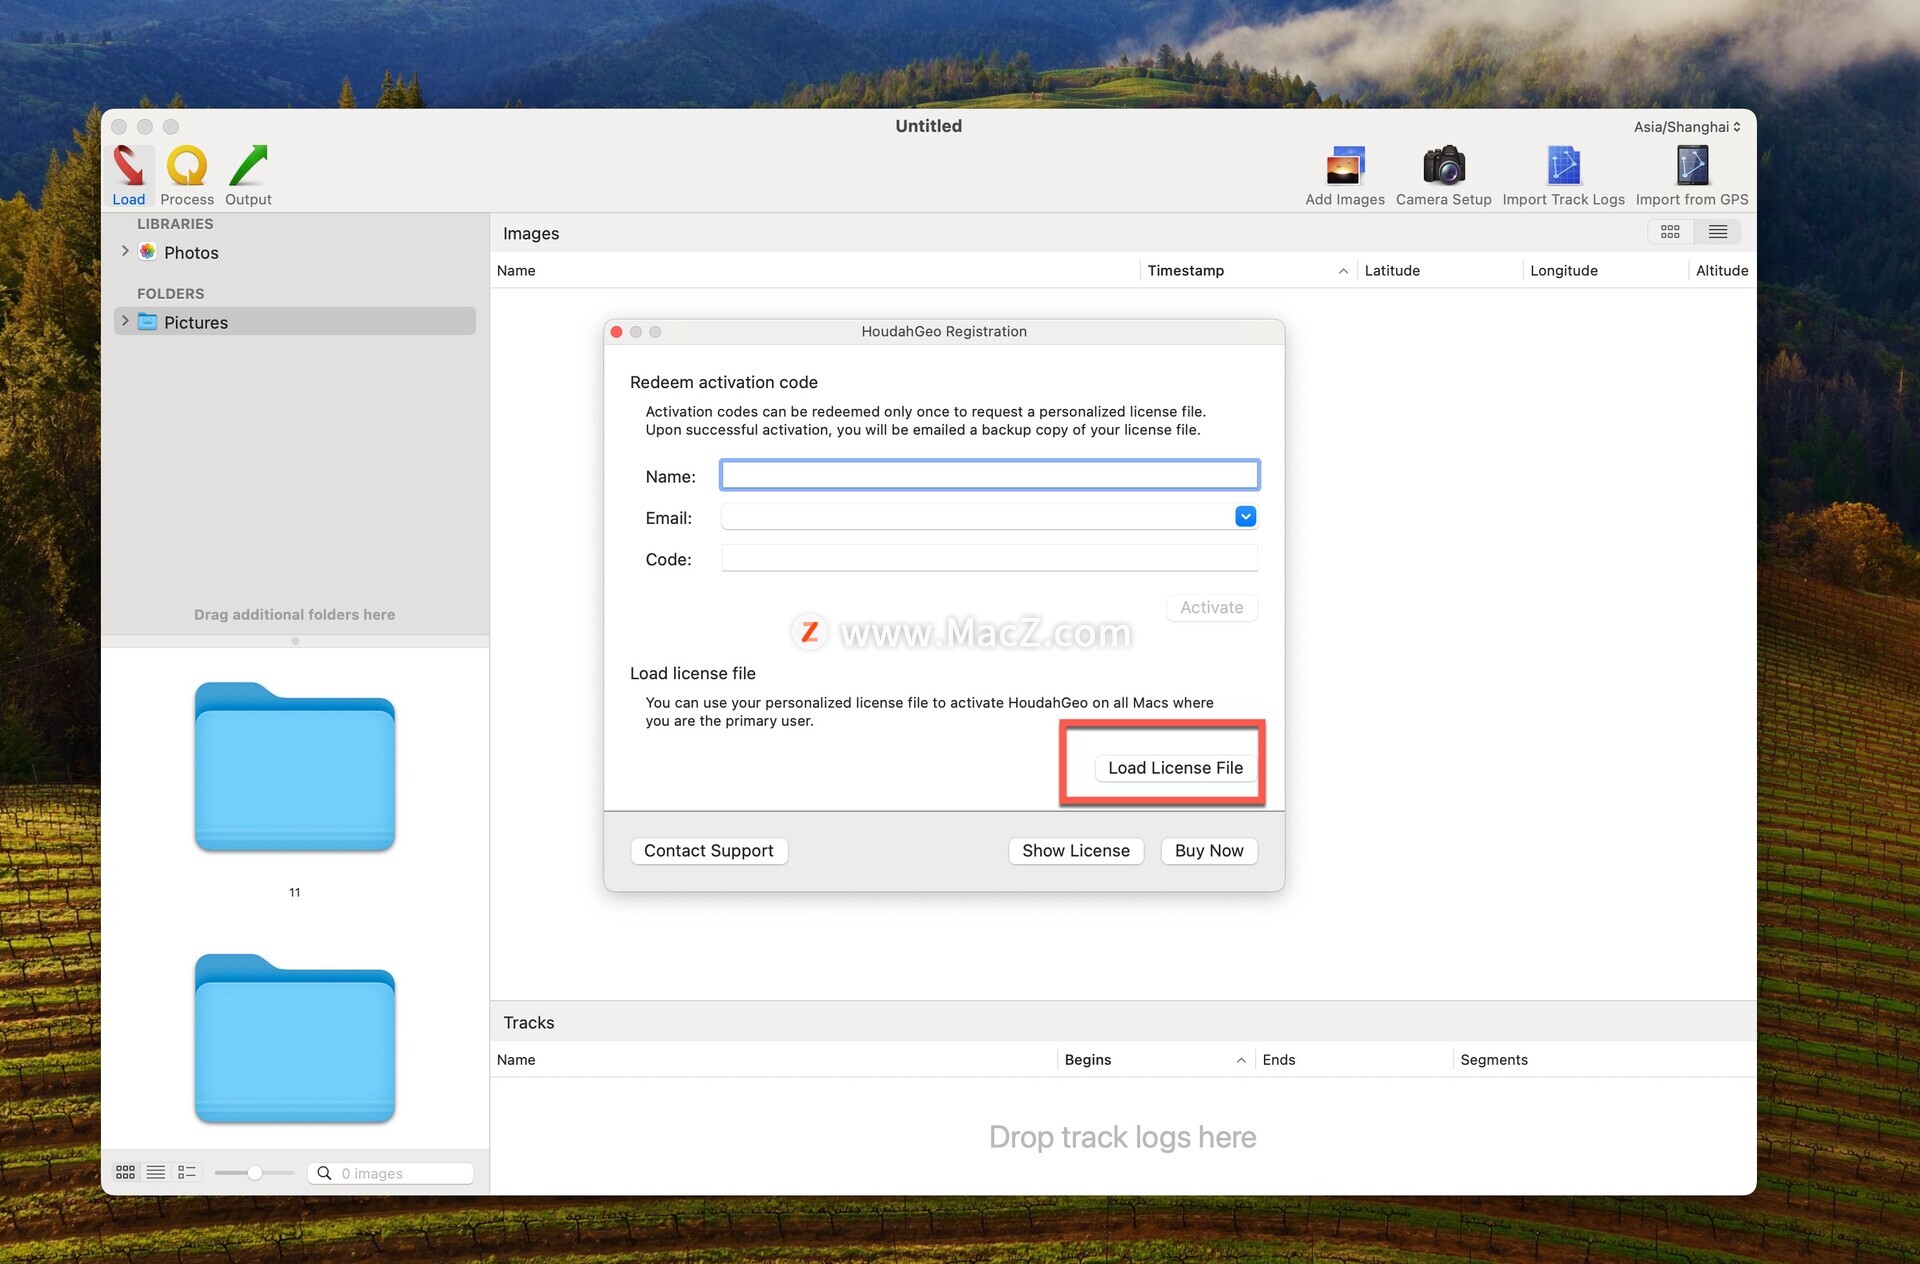Click the sidebar split divider handle

click(x=295, y=641)
